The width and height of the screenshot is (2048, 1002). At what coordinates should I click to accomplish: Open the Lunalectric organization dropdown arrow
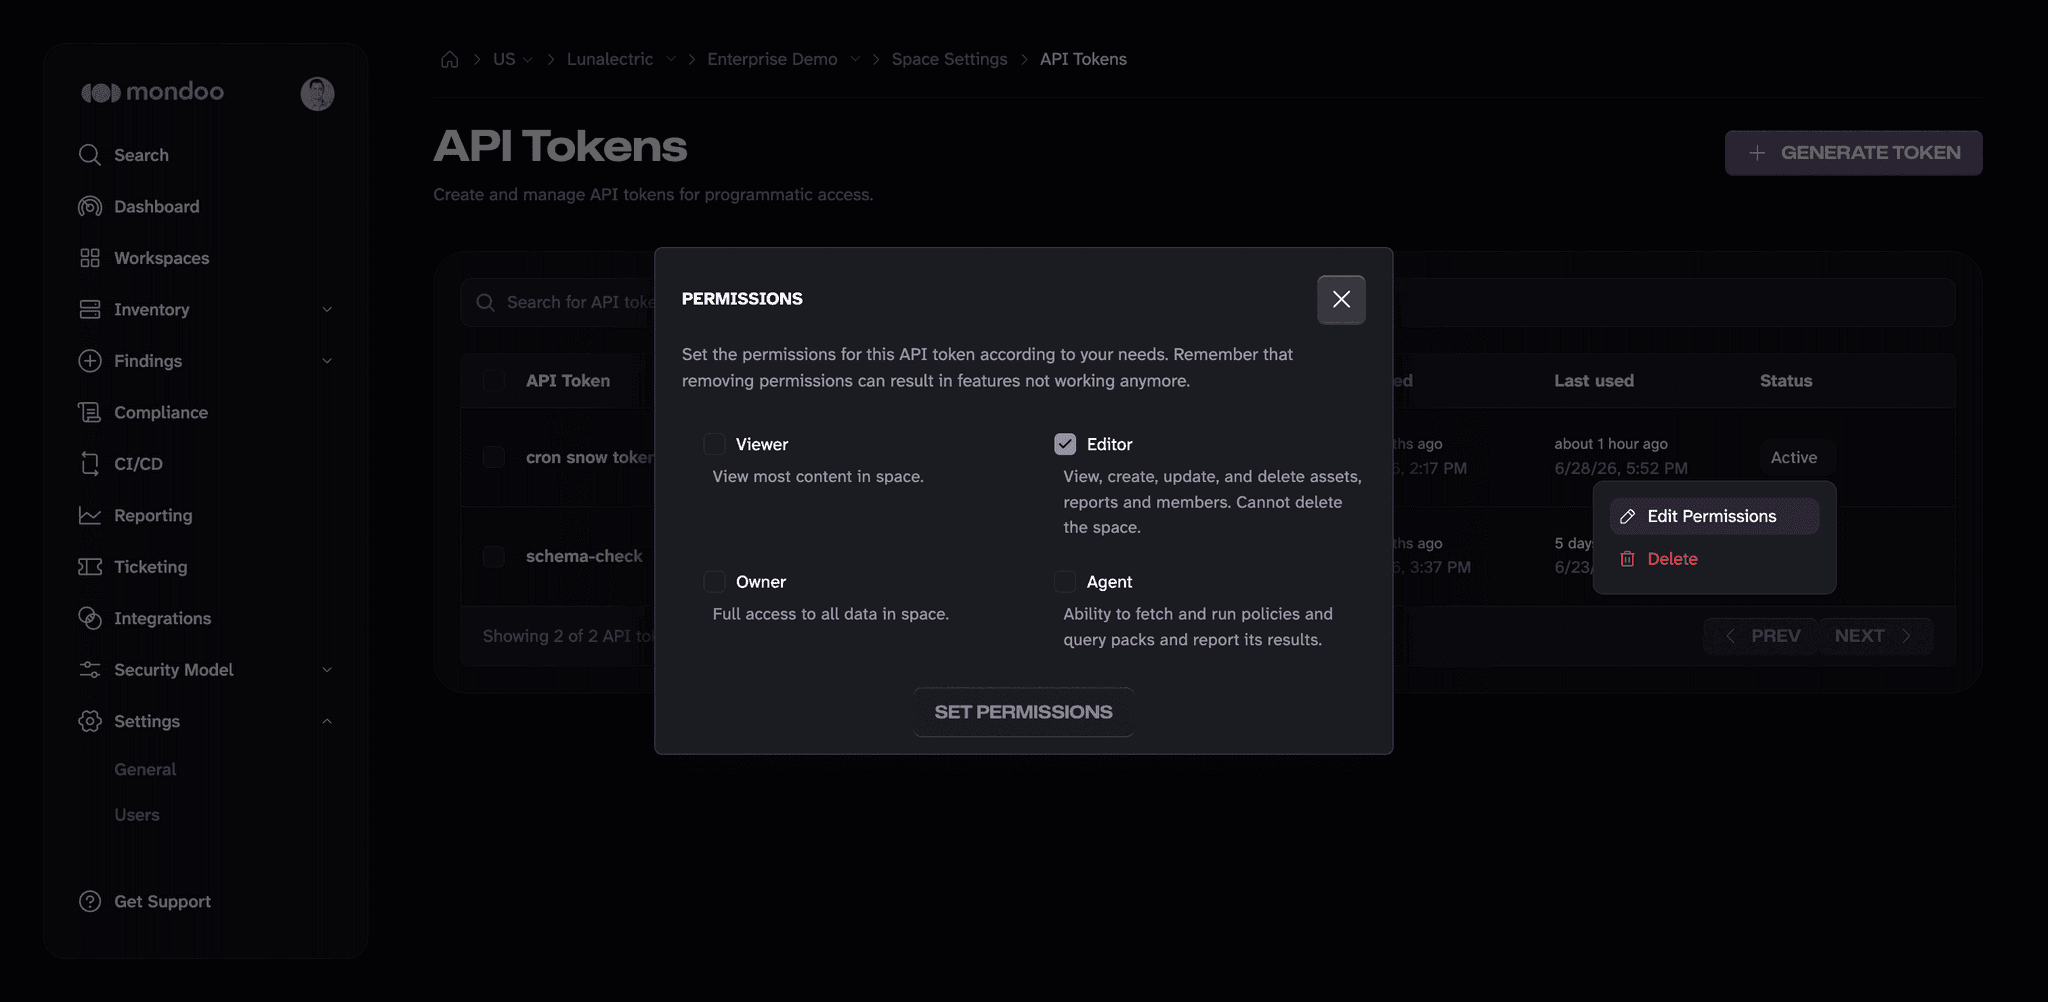[x=671, y=59]
